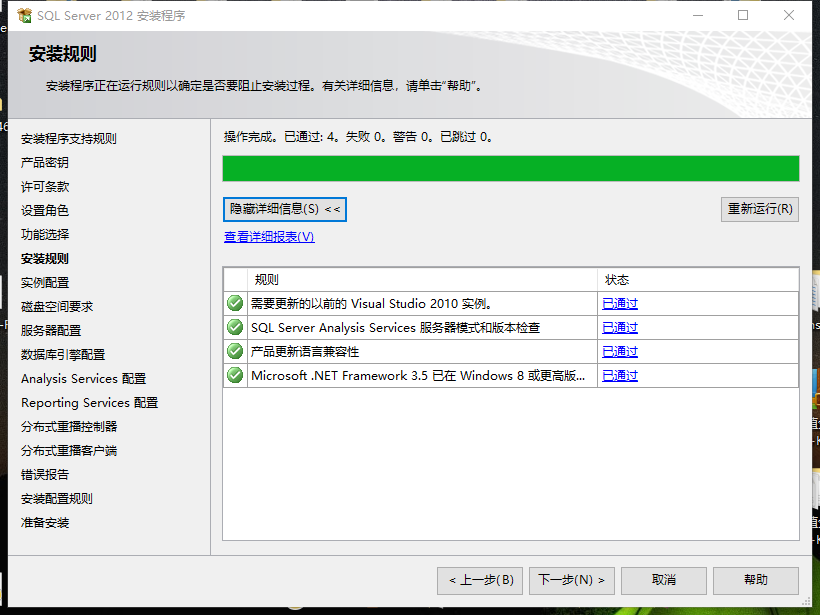Collapse details using 隐藏详细信息(S)
Viewport: 820px width, 615px height.
coord(283,209)
